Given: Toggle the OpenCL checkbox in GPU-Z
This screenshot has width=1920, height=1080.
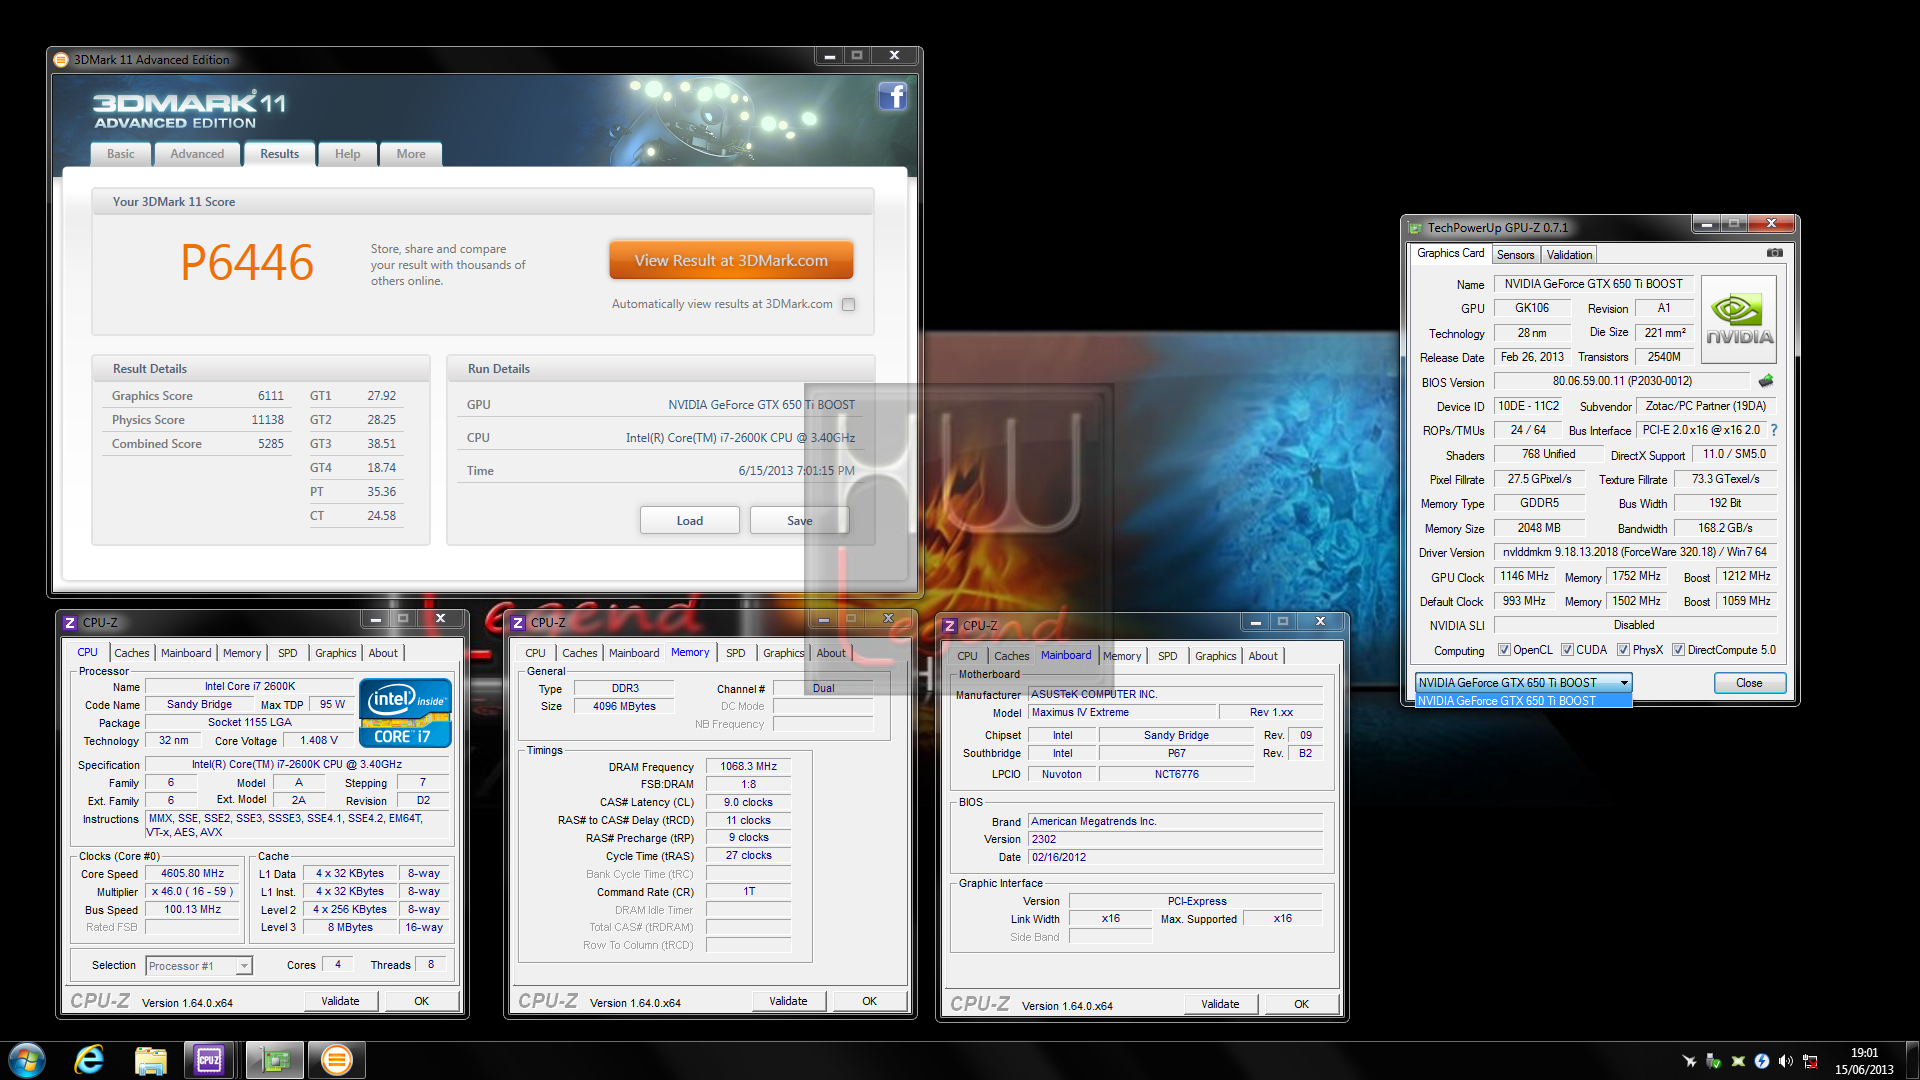Looking at the screenshot, I should (x=1504, y=650).
